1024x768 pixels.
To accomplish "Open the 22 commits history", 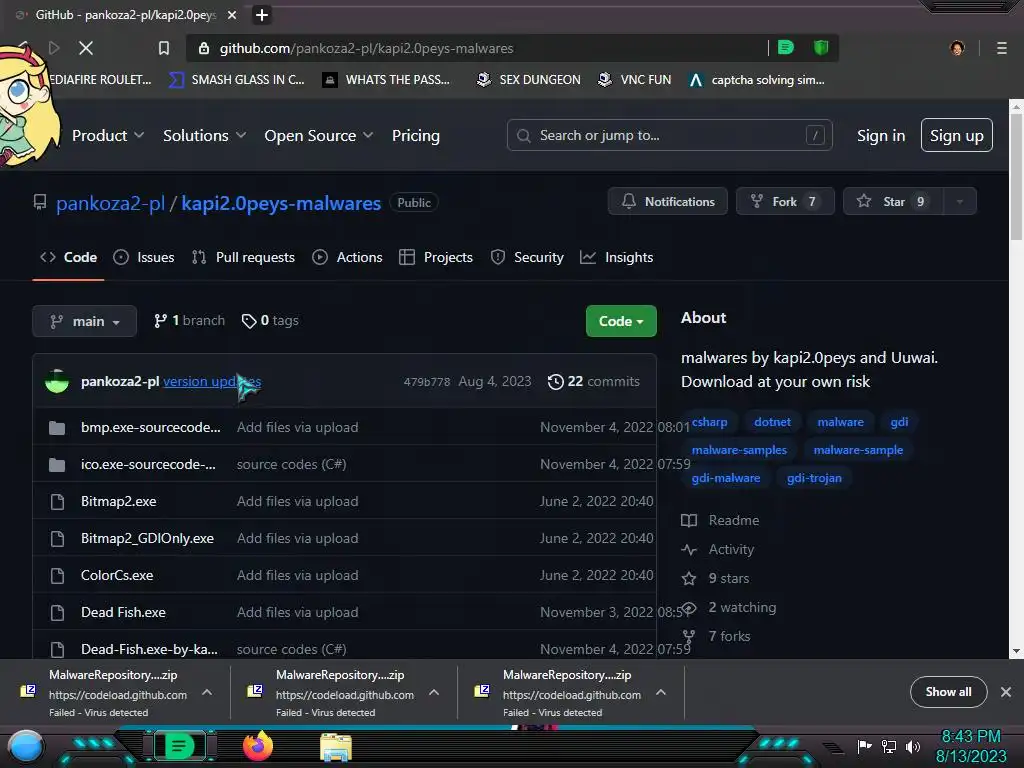I will click(x=594, y=381).
